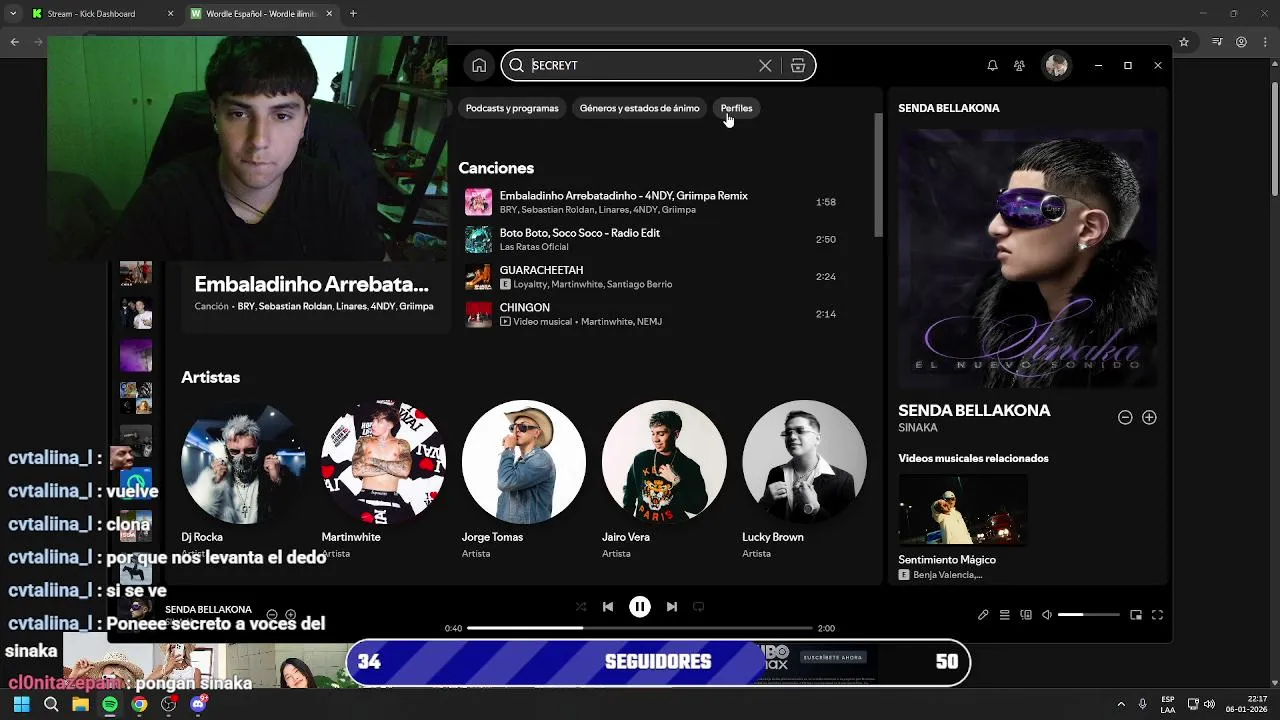This screenshot has height=720, width=1280.
Task: Open the Embaladinho Arrebata... top result title
Action: (311, 284)
